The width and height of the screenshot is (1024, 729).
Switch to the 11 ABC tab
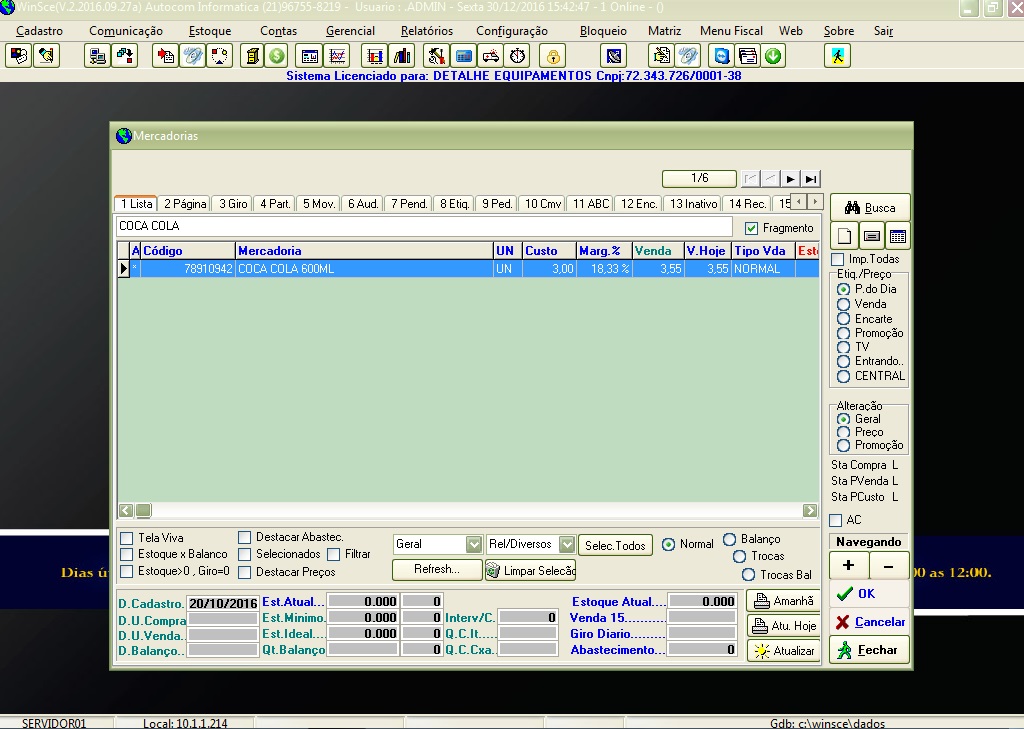(590, 204)
